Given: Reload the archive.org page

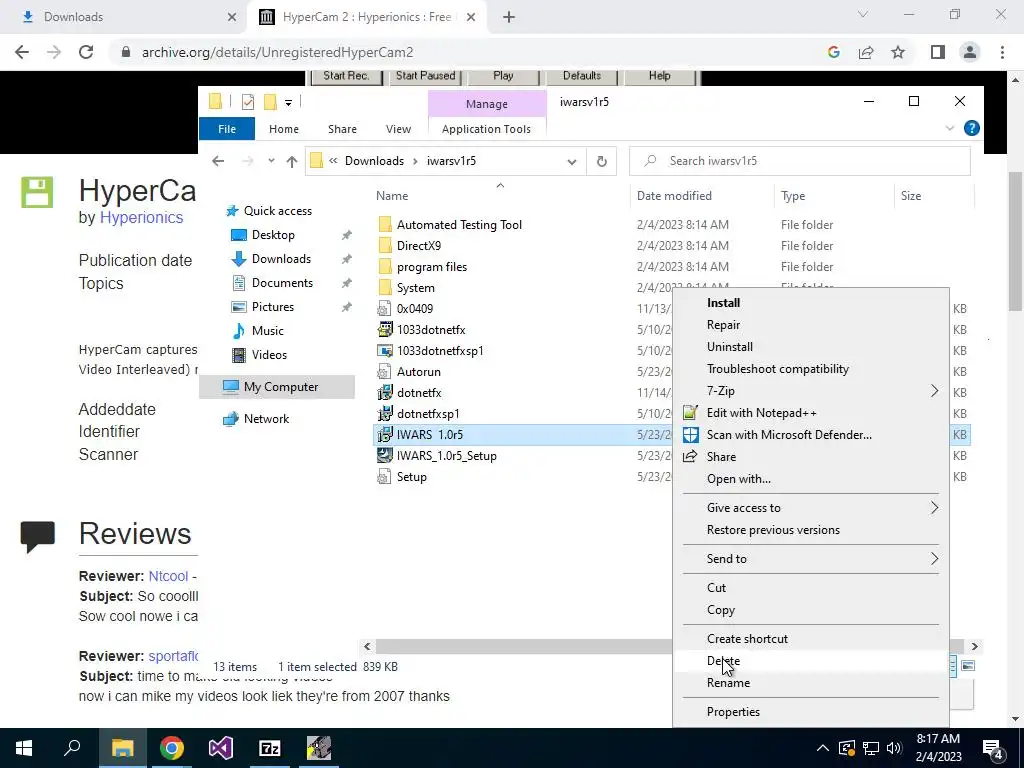Looking at the screenshot, I should click(x=86, y=52).
